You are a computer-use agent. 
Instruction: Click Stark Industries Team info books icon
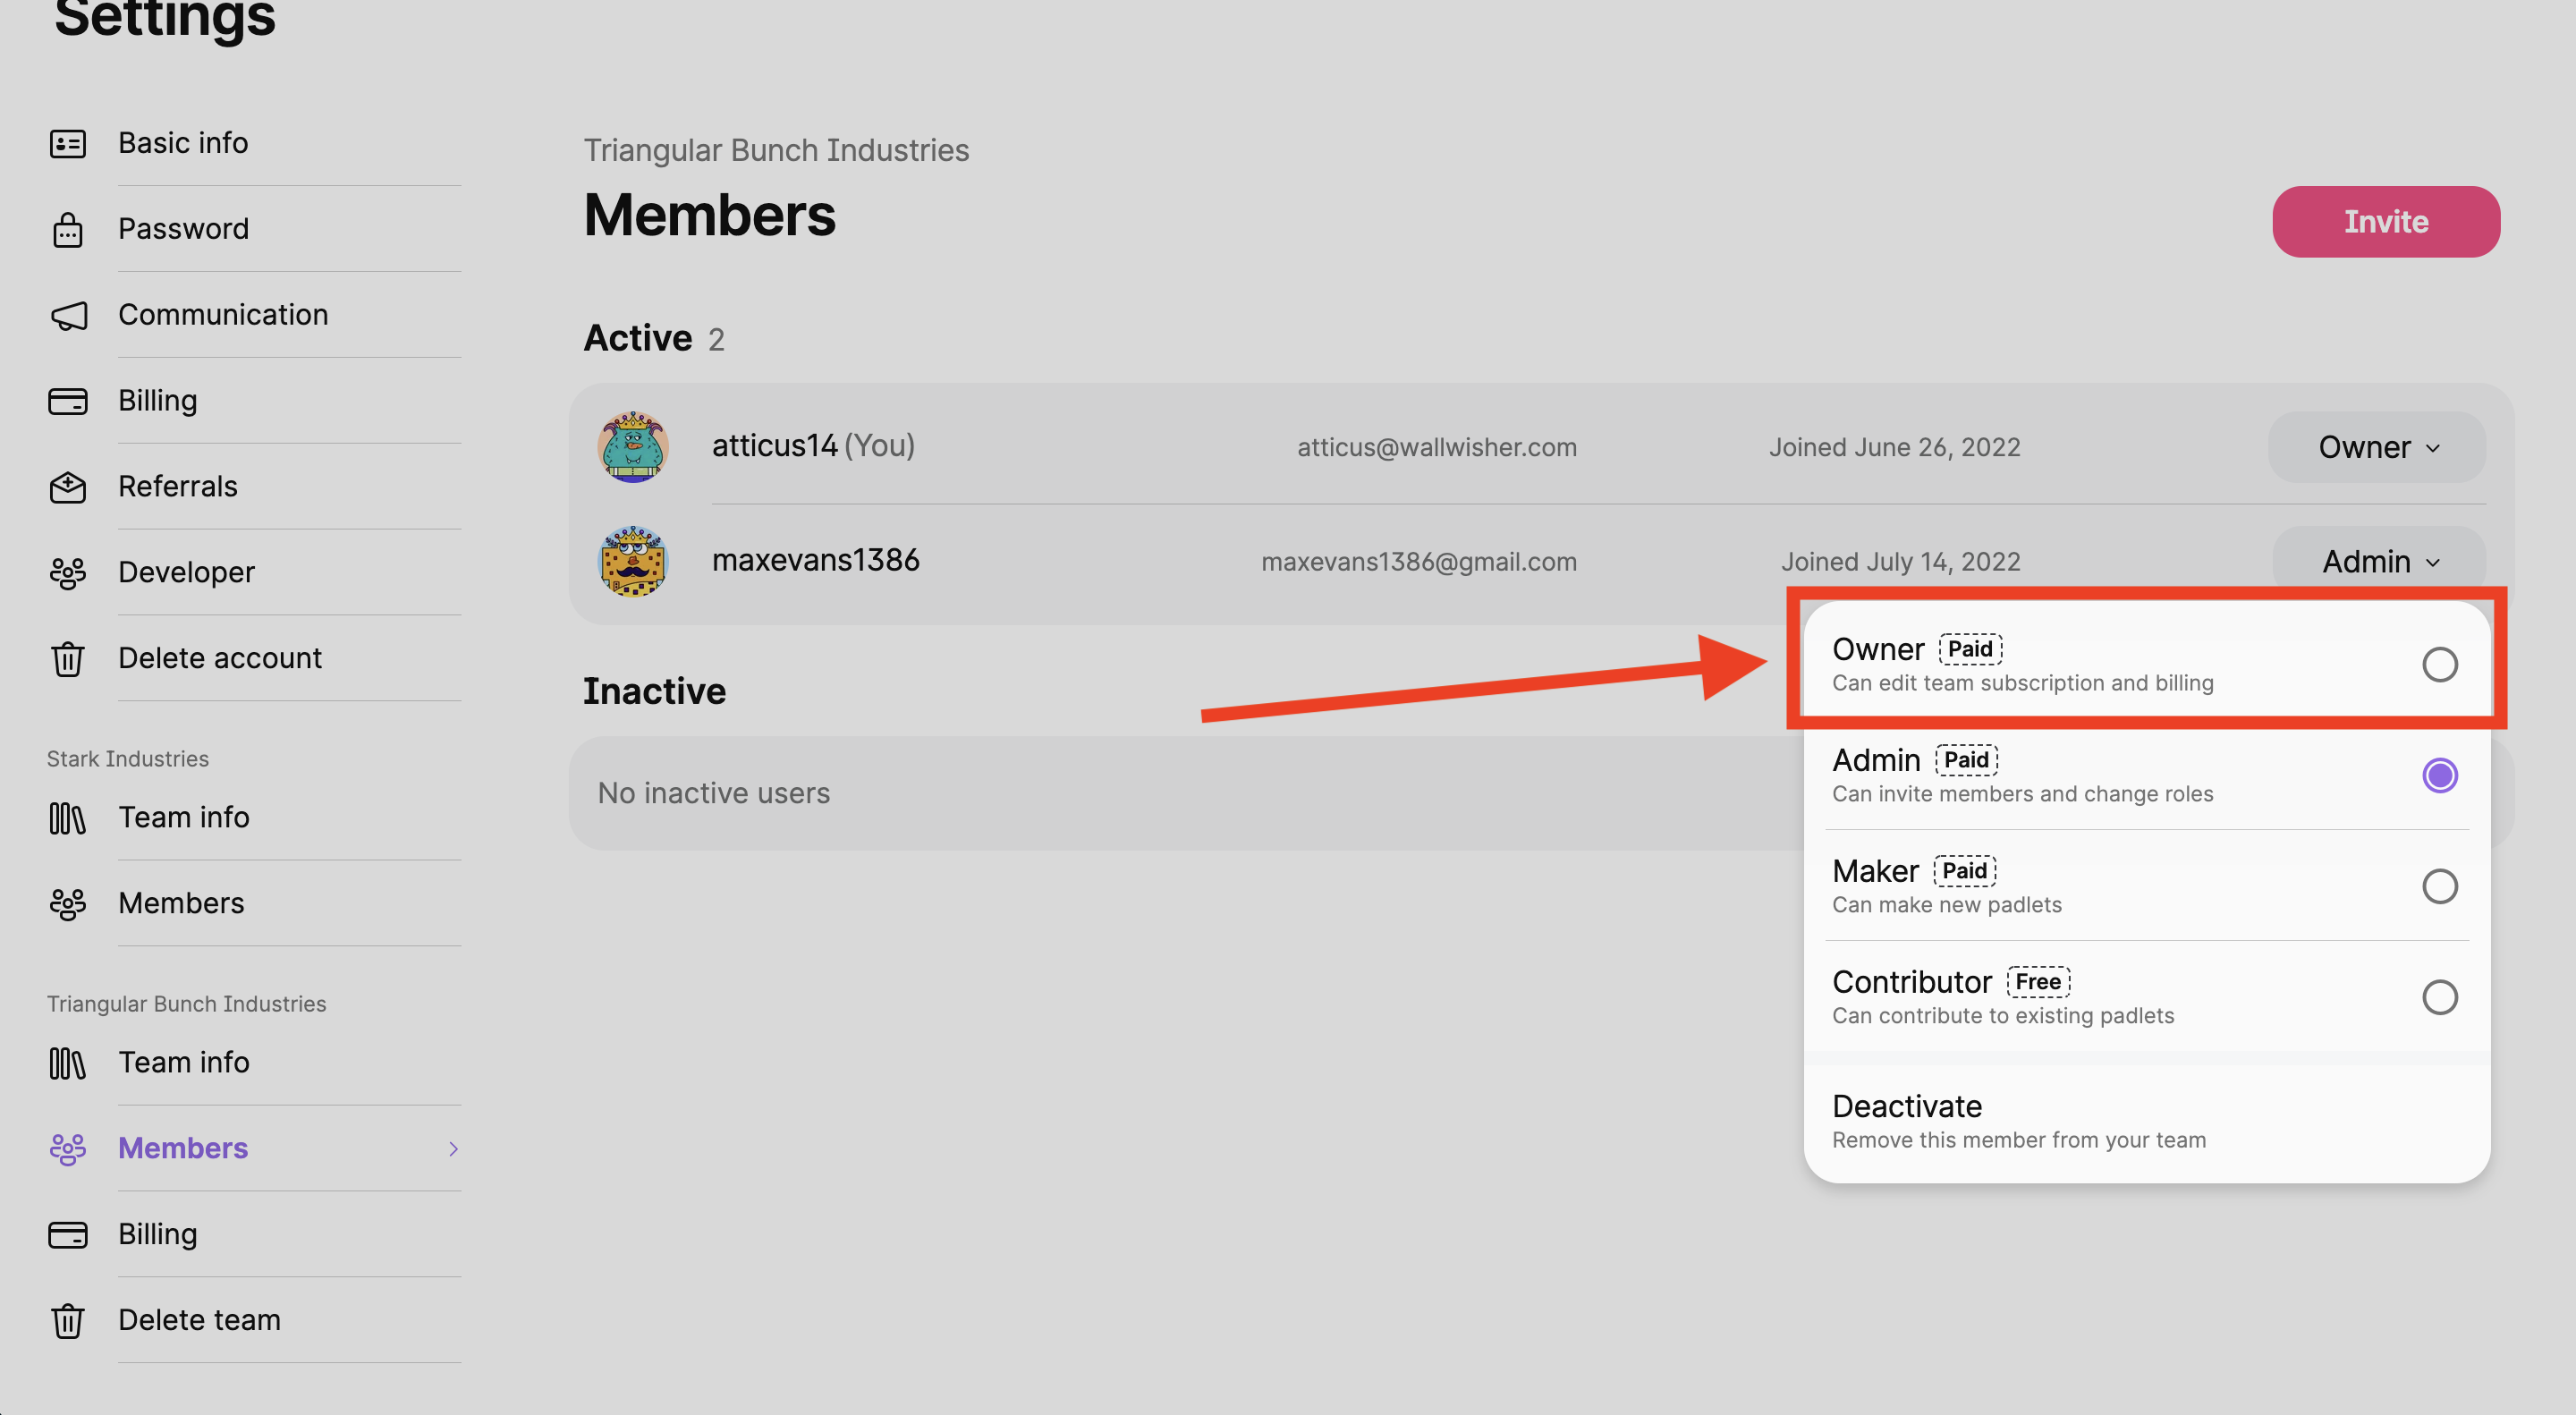(68, 819)
